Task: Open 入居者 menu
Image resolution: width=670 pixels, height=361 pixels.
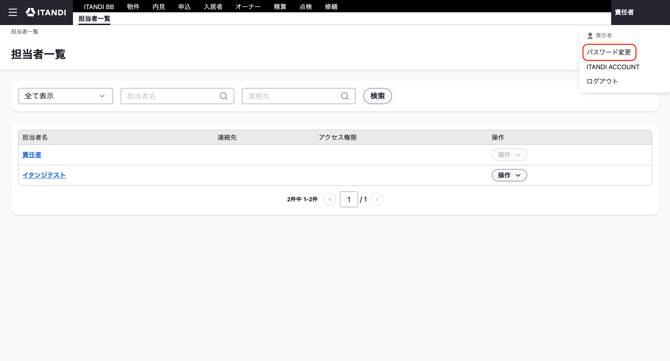Action: coord(213,6)
